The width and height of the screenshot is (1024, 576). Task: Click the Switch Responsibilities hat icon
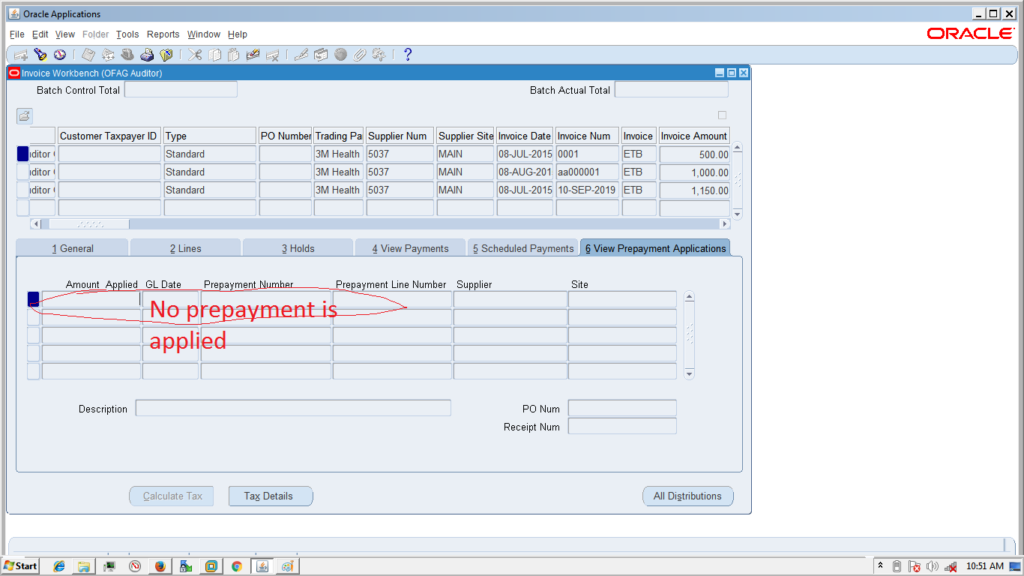127,55
